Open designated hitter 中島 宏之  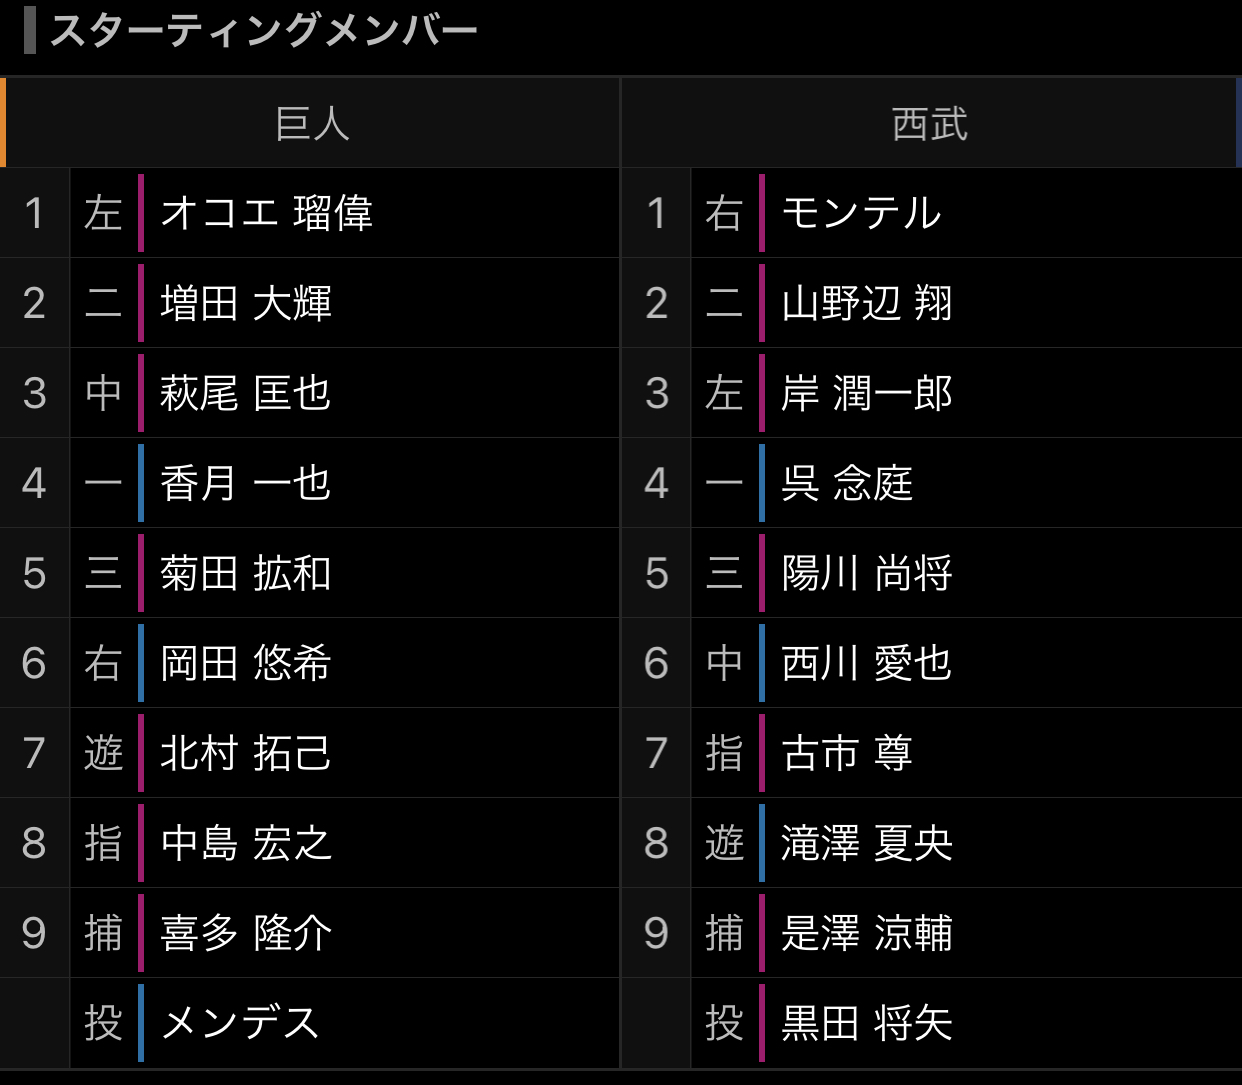point(245,843)
